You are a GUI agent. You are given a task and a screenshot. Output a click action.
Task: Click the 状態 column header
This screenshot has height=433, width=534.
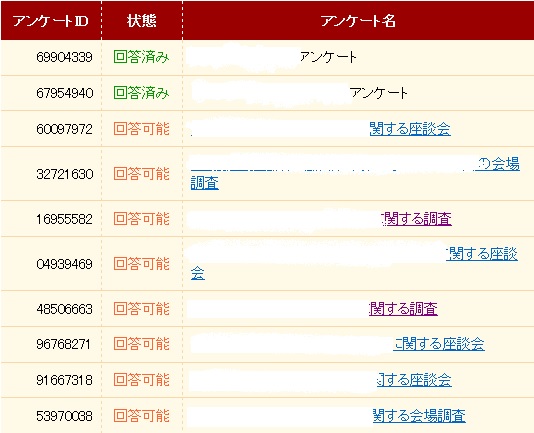[x=142, y=21]
